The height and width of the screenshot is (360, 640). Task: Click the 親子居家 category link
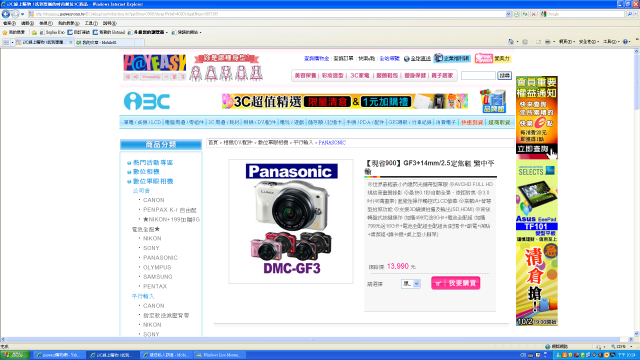click(442, 76)
